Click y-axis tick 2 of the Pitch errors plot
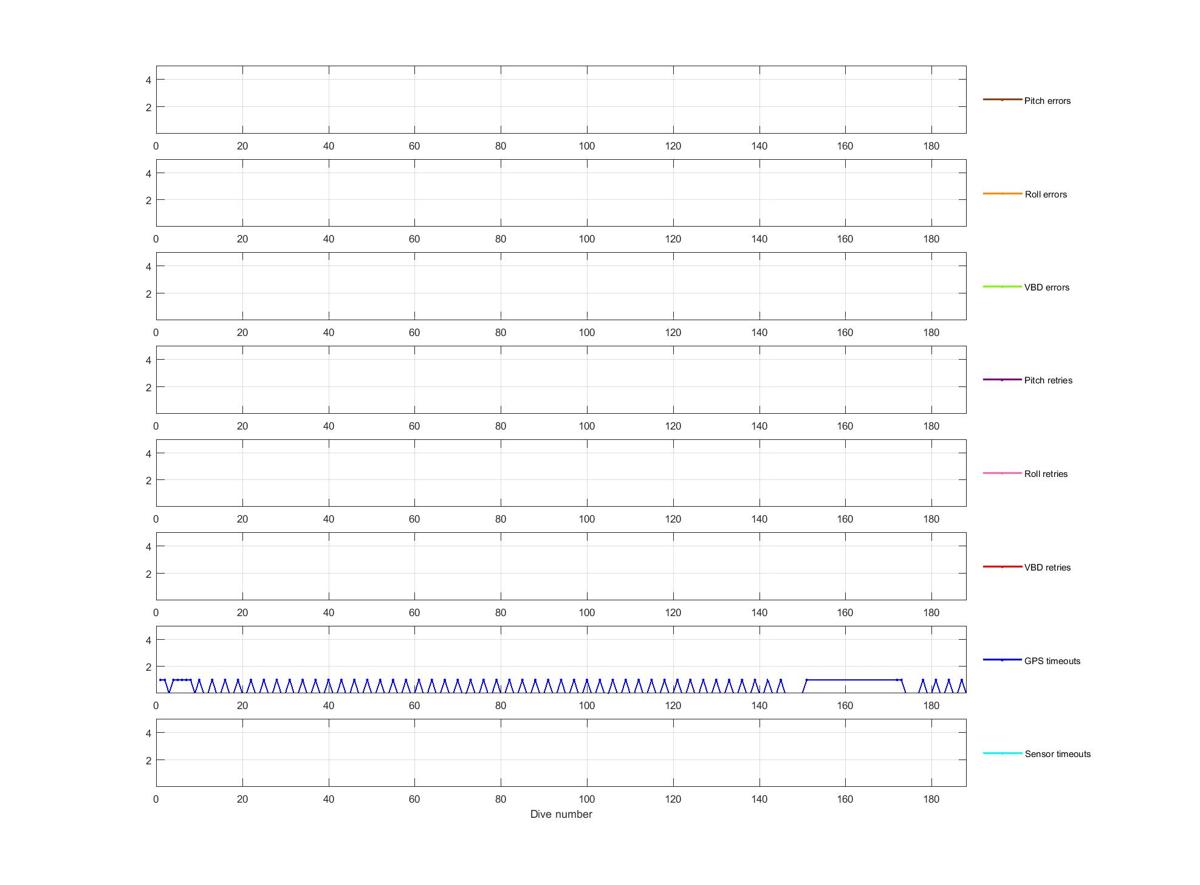Screen dimensions: 1200x885 click(148, 107)
